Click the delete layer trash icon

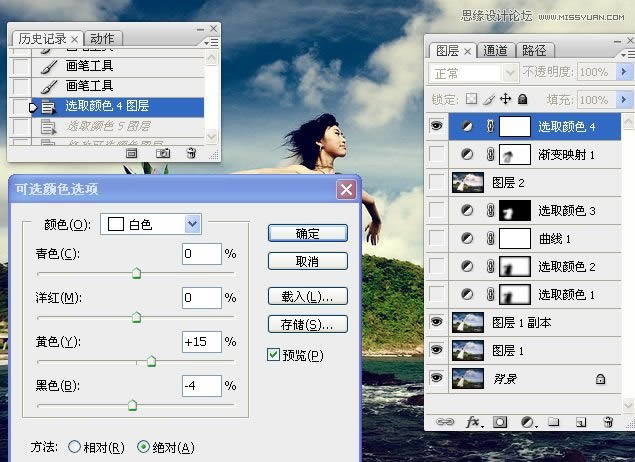tap(607, 422)
